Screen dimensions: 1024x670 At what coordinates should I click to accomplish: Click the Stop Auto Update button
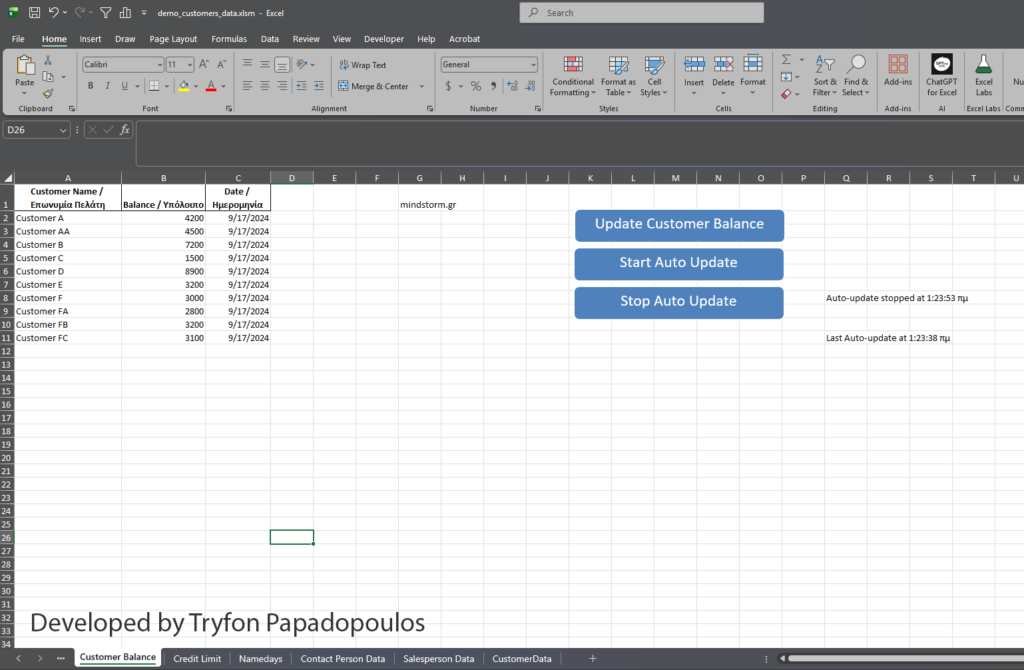679,302
